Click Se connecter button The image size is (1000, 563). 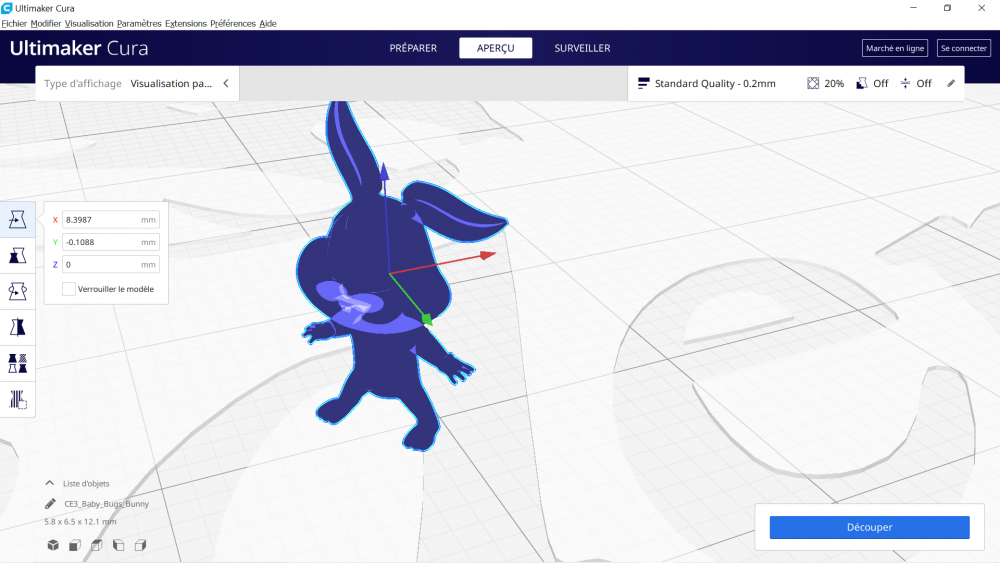click(964, 48)
